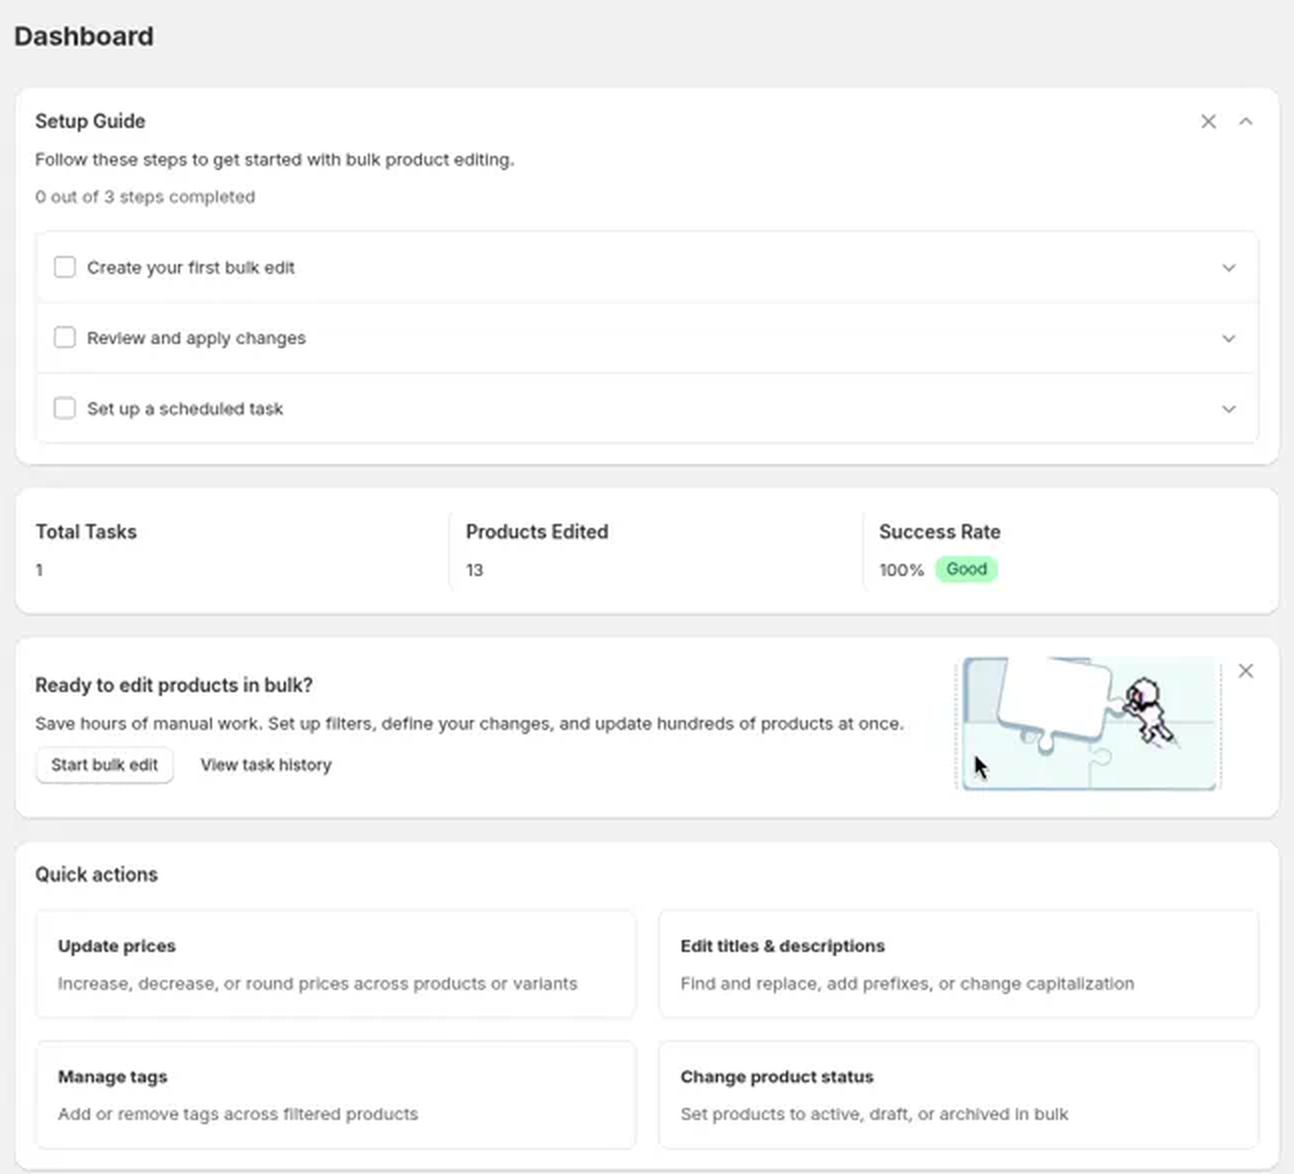
Task: Open View task history
Action: click(266, 765)
